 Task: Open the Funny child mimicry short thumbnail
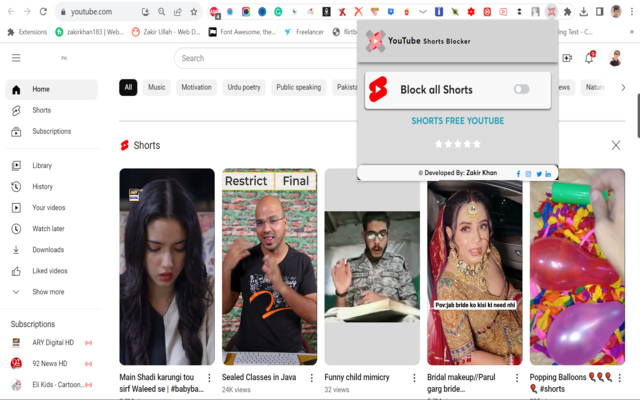coord(372,267)
